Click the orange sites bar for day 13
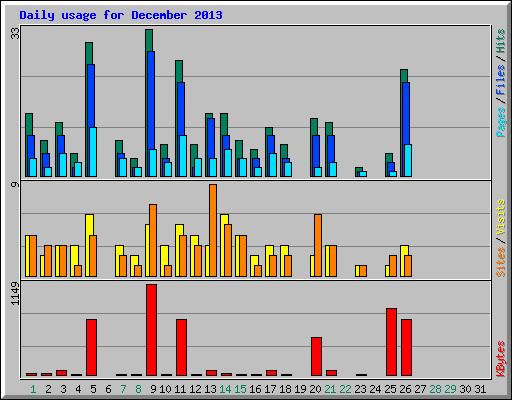512x400 pixels. point(213,230)
